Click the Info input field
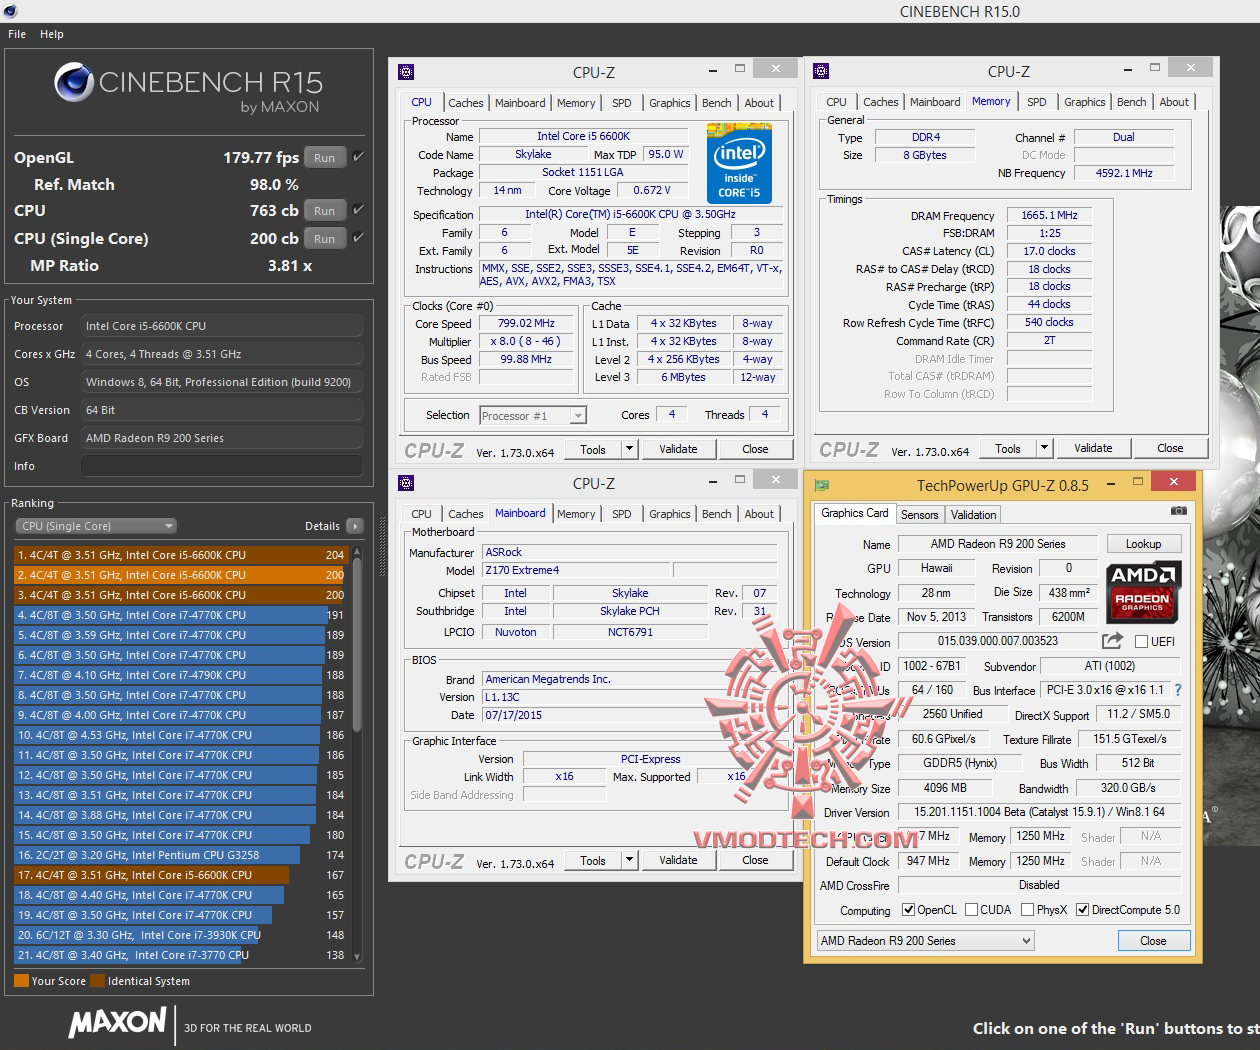1260x1050 pixels. point(222,466)
